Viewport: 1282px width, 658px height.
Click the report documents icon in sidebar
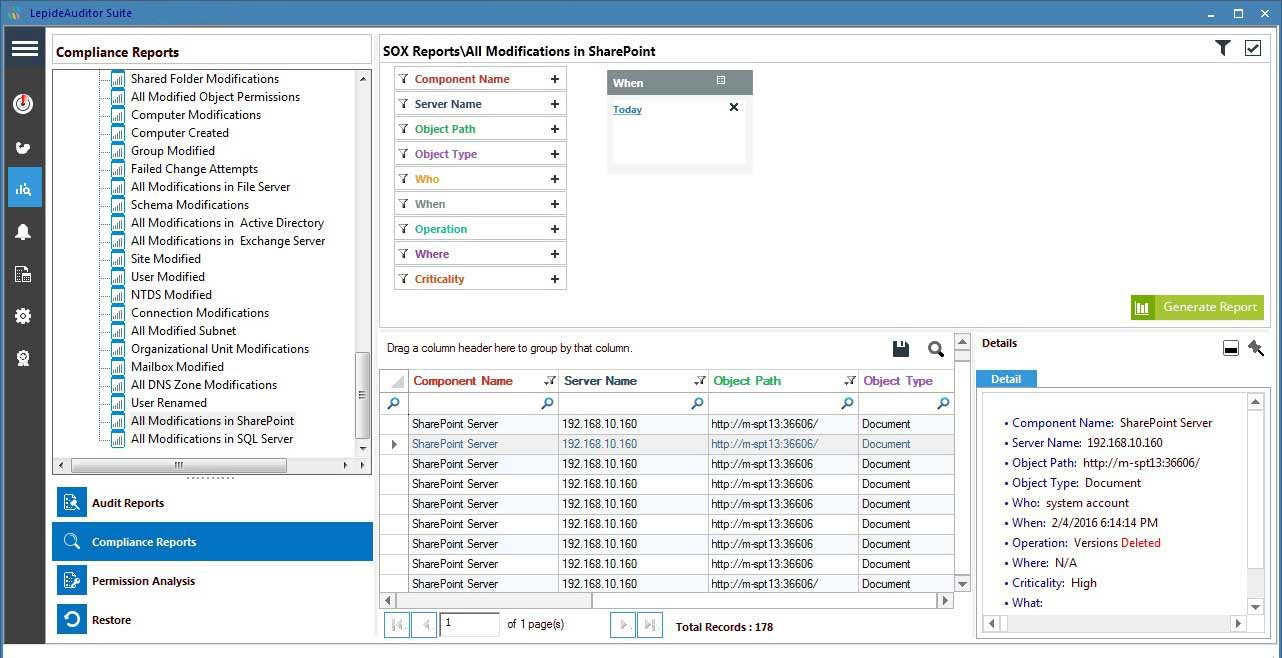24,273
